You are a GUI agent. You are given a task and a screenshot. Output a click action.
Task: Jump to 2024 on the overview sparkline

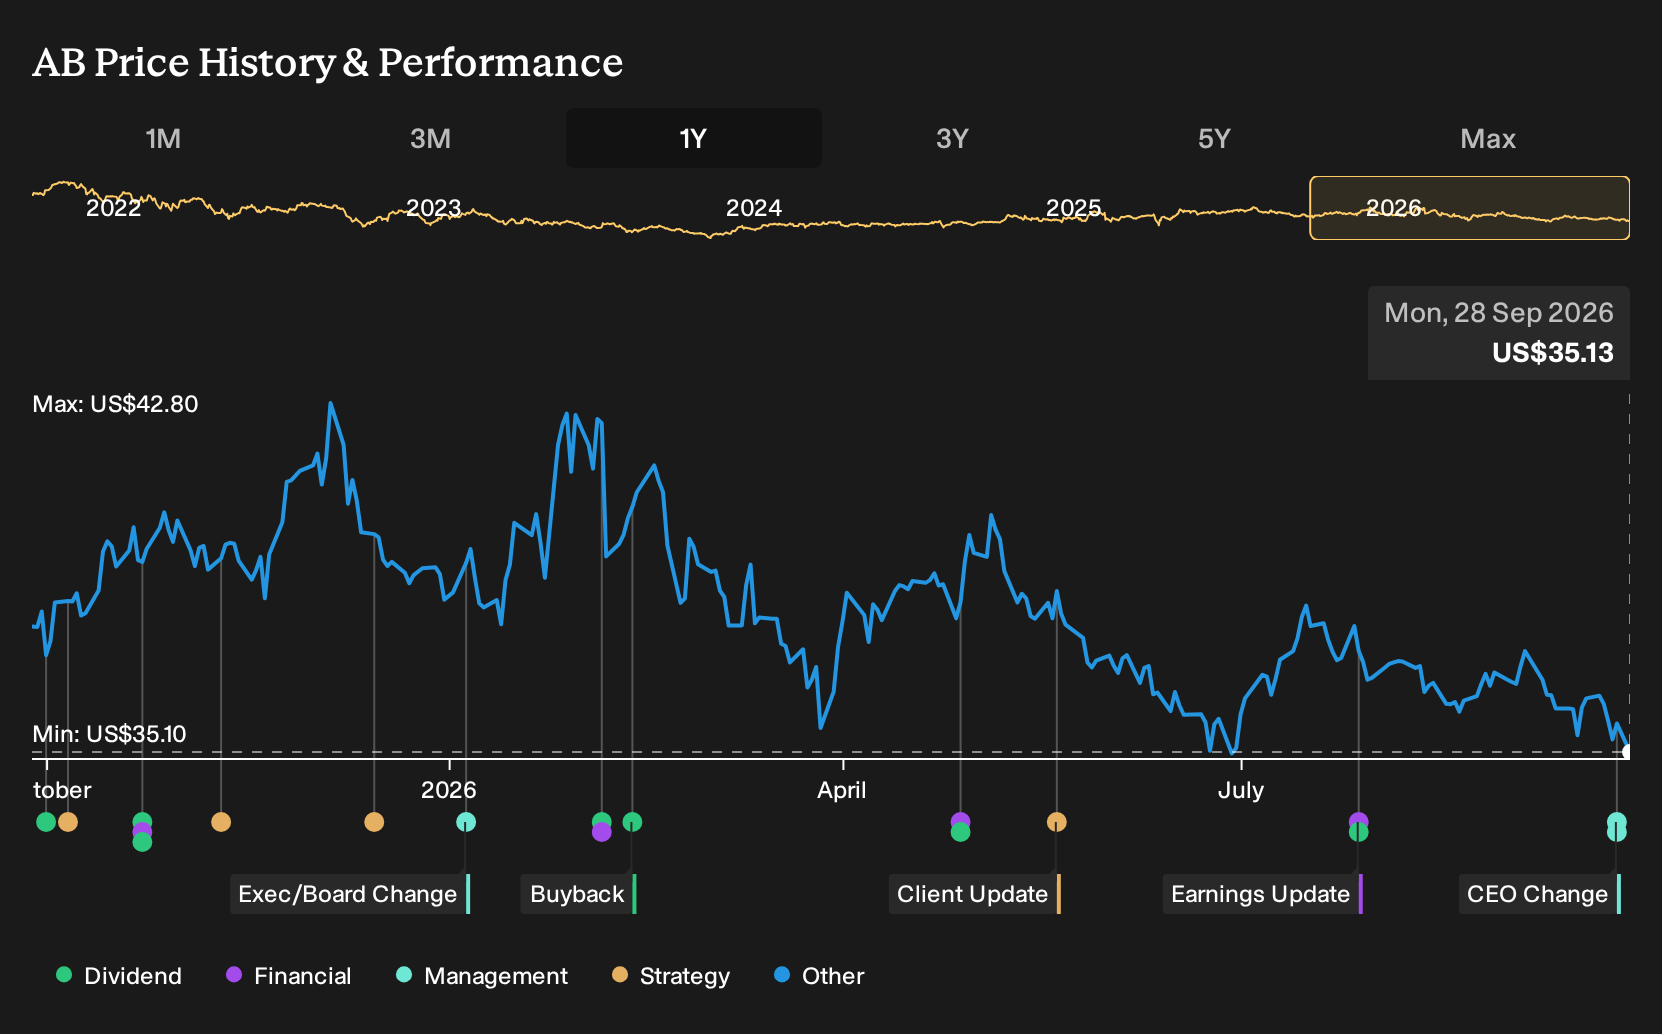754,208
